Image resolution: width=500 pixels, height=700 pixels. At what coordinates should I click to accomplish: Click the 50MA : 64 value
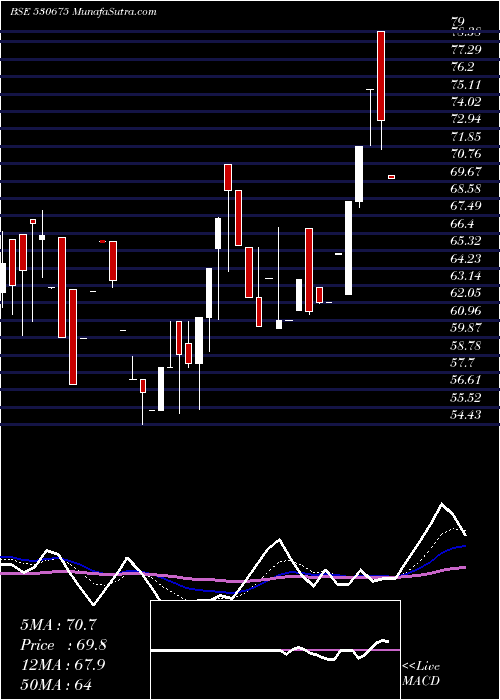56,684
